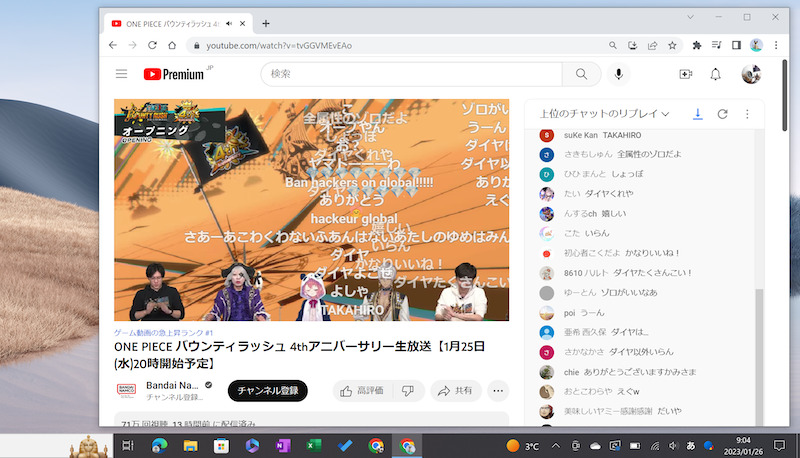800x458 pixels.
Task: Open the YouTube hamburger guide menu
Action: 121,74
